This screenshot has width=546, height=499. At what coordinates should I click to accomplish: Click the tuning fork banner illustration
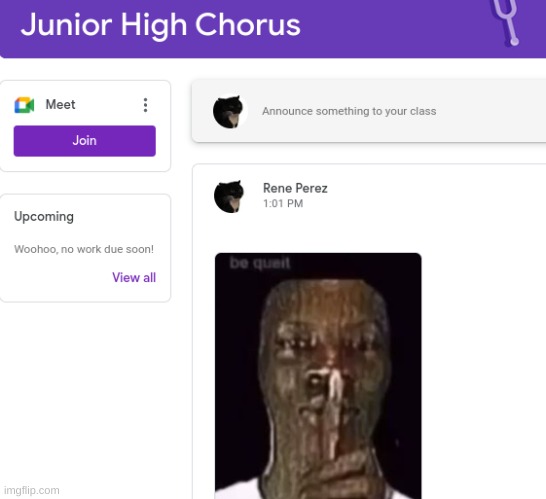[505, 23]
